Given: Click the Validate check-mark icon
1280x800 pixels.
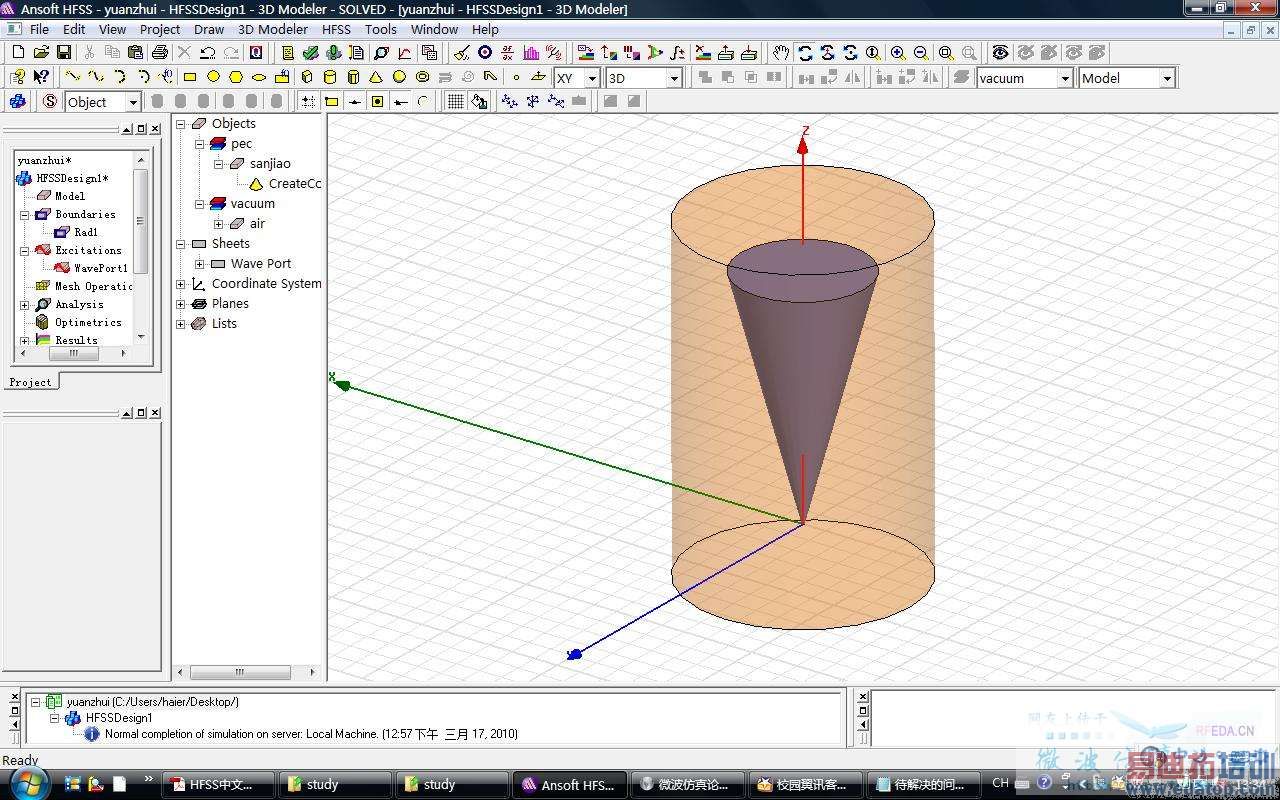Looking at the screenshot, I should coord(311,52).
